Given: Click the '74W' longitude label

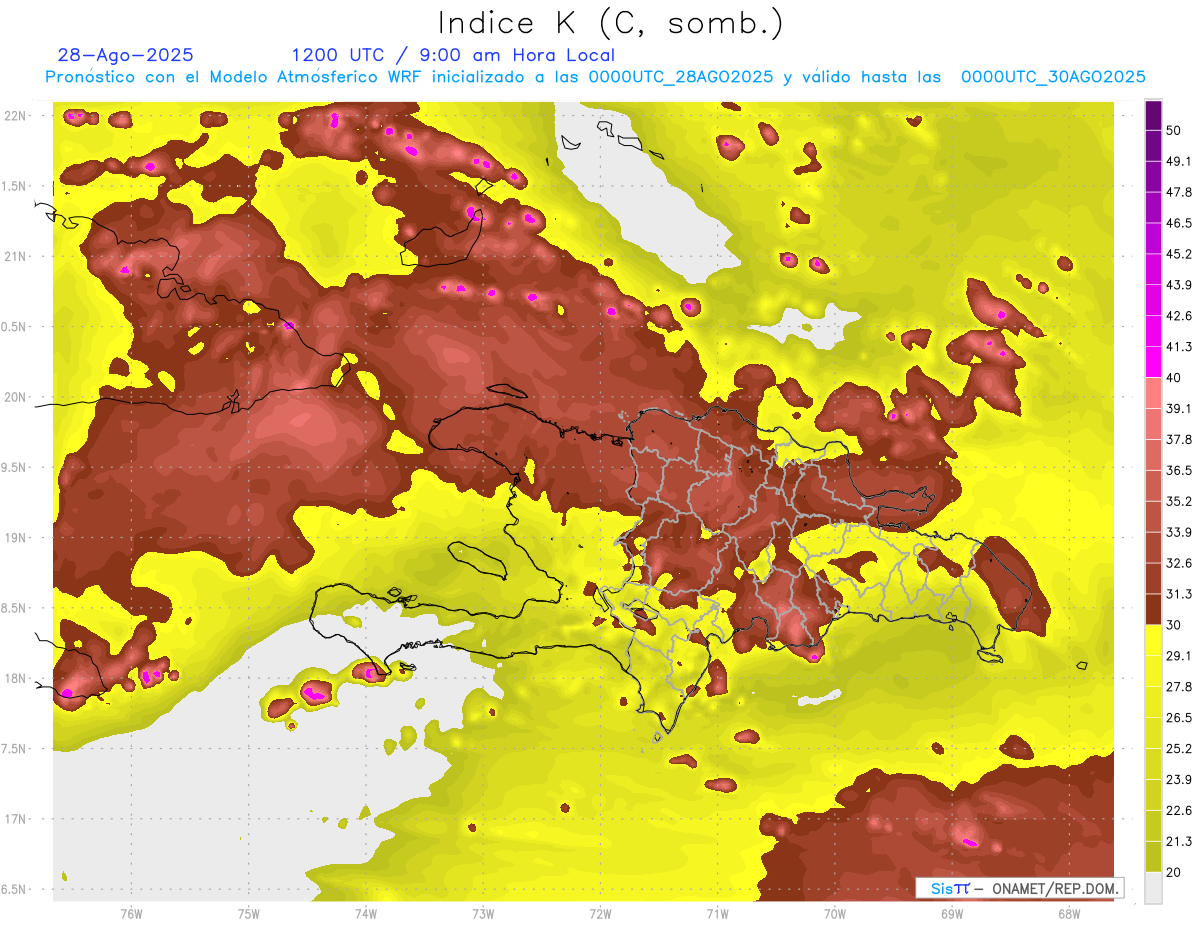Looking at the screenshot, I should [x=366, y=913].
